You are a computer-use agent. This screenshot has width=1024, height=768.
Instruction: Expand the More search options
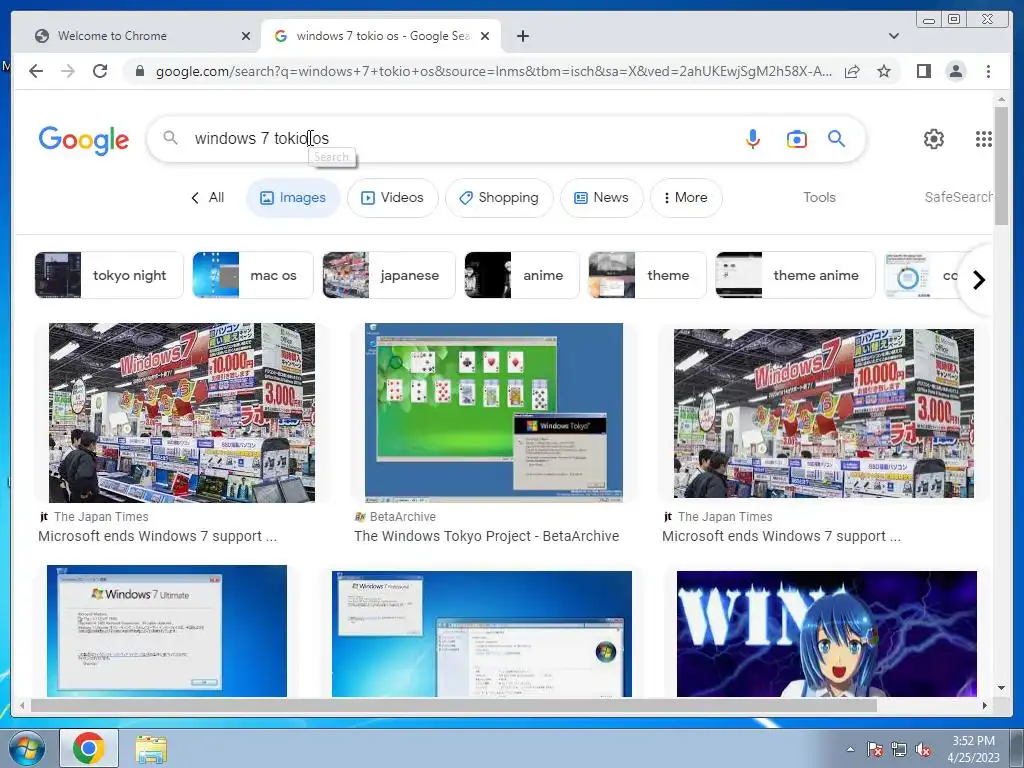click(686, 197)
